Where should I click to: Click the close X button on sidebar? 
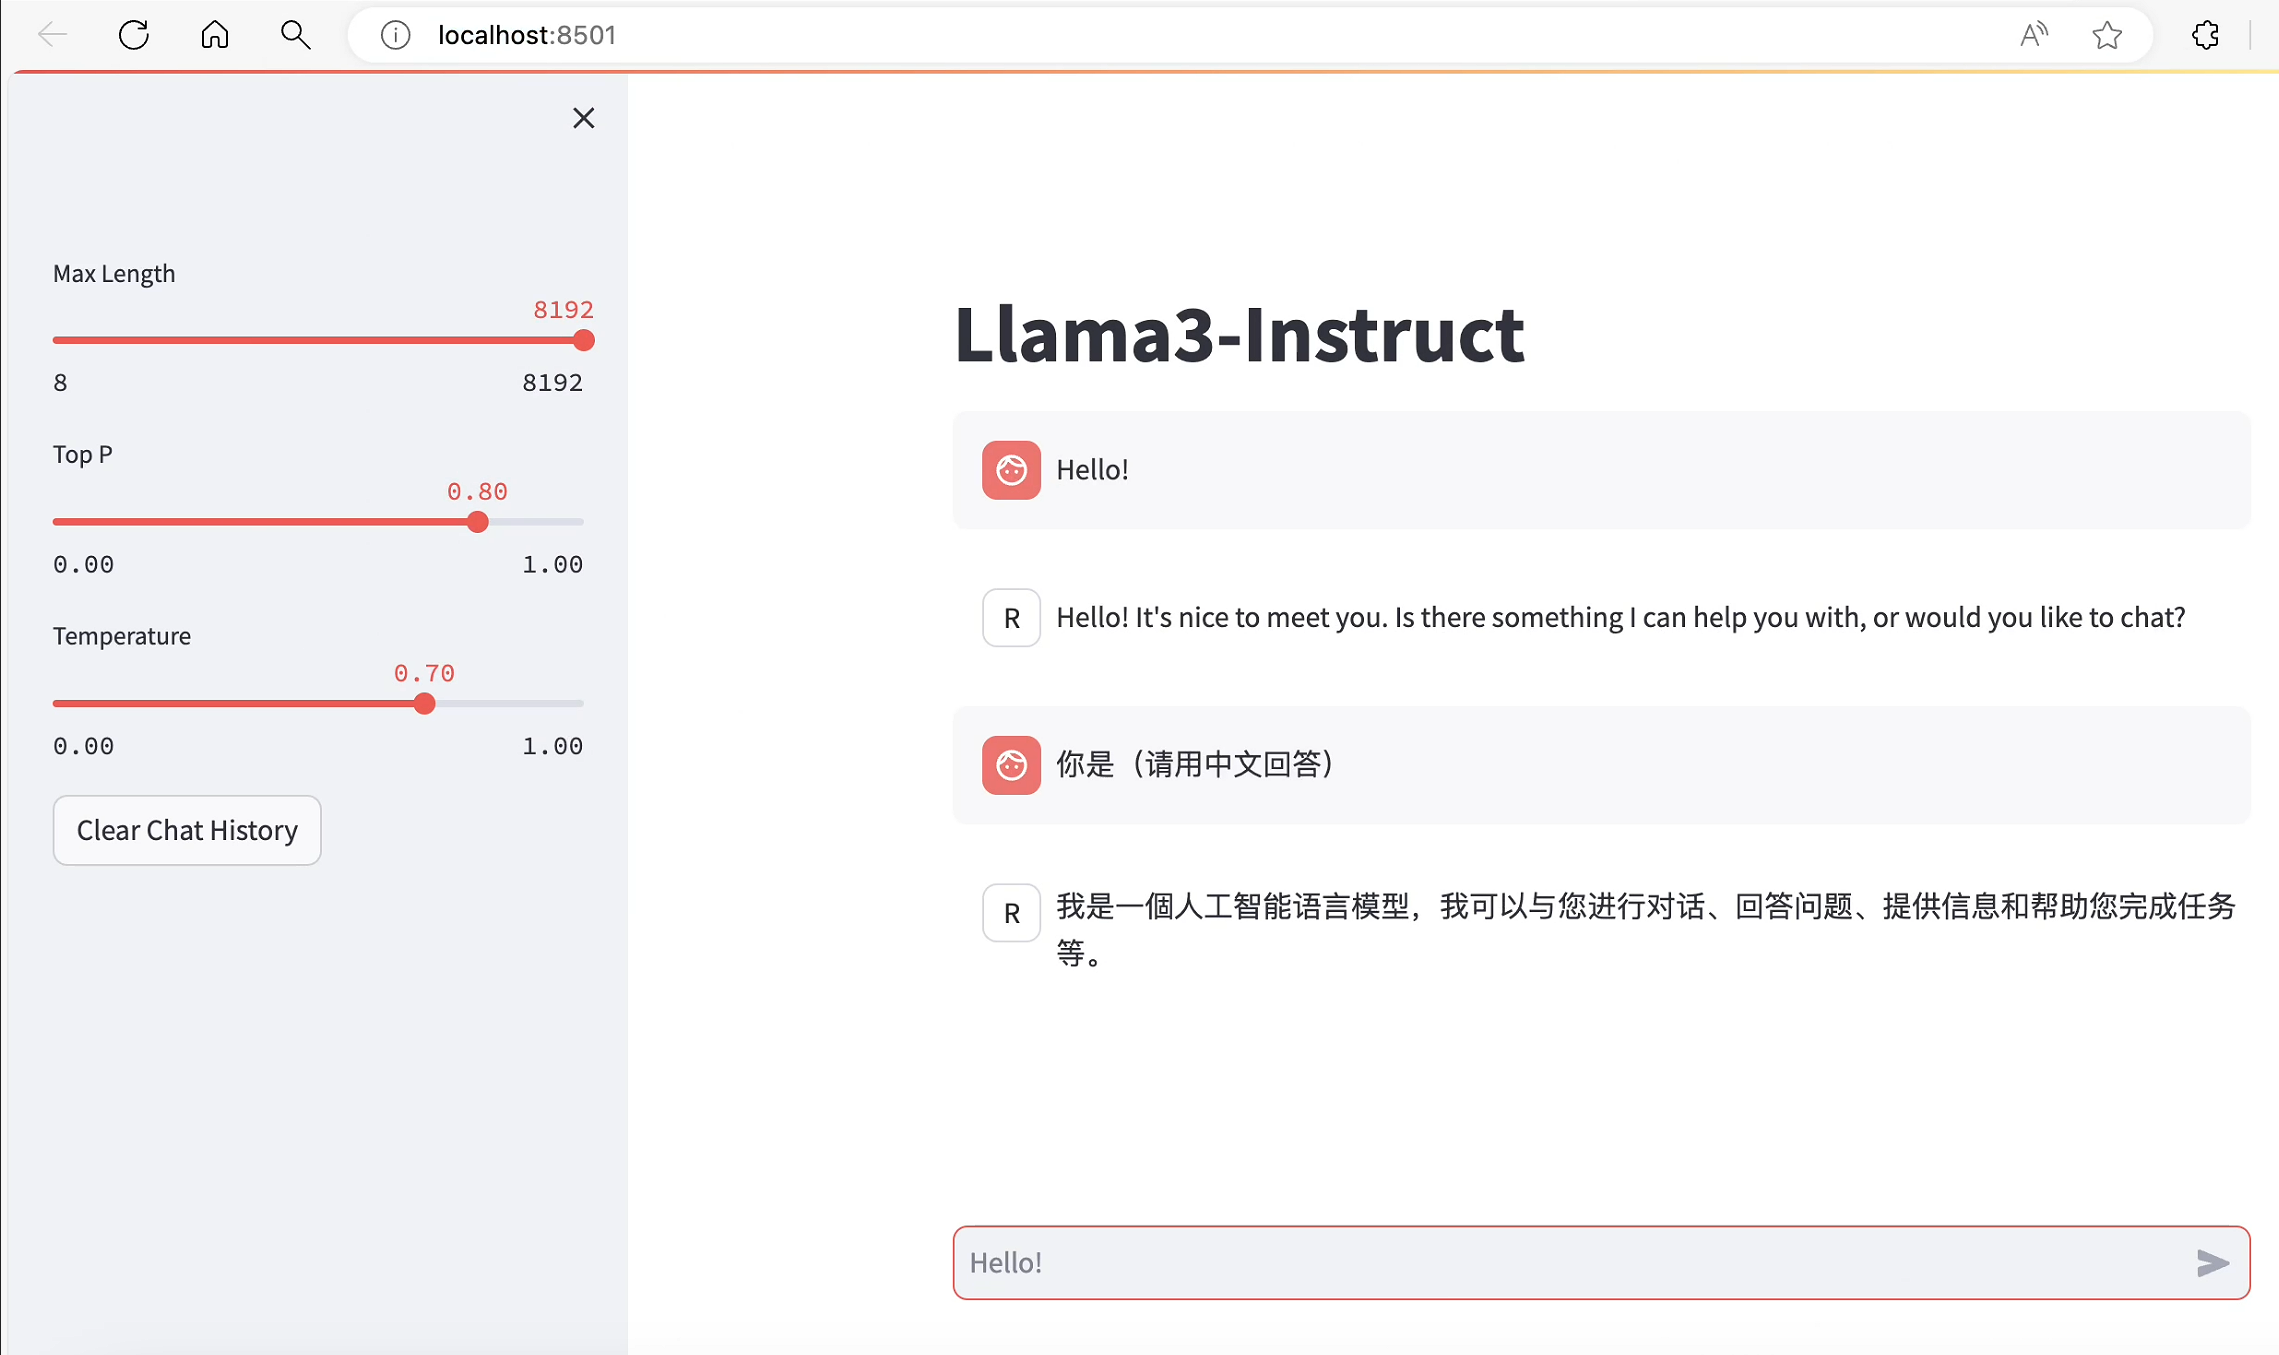click(584, 116)
